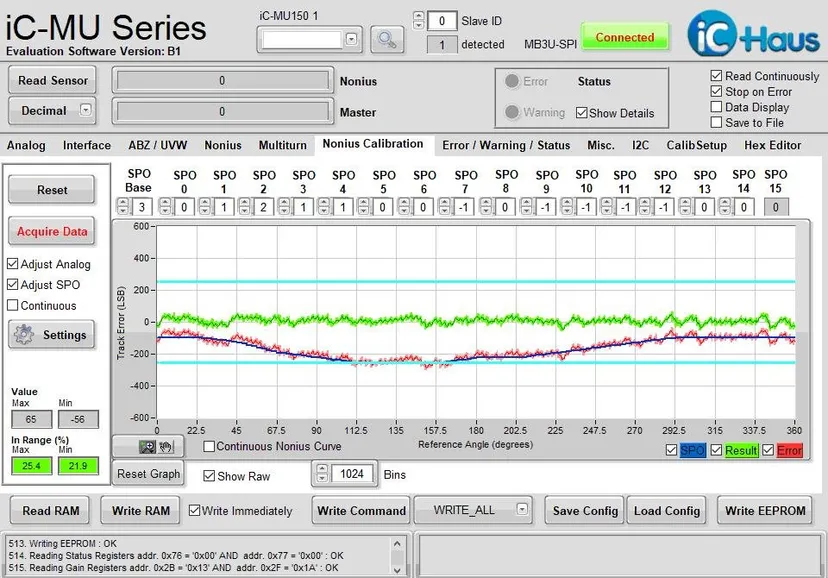Click the calibration Reset button
The height and width of the screenshot is (578, 828).
coord(52,190)
